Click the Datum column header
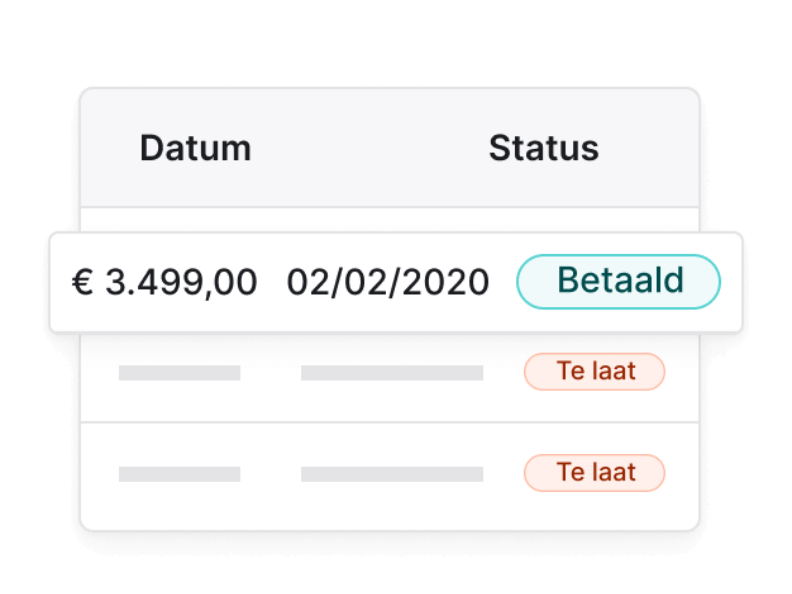Image resolution: width=792 pixels, height=594 pixels. (195, 149)
